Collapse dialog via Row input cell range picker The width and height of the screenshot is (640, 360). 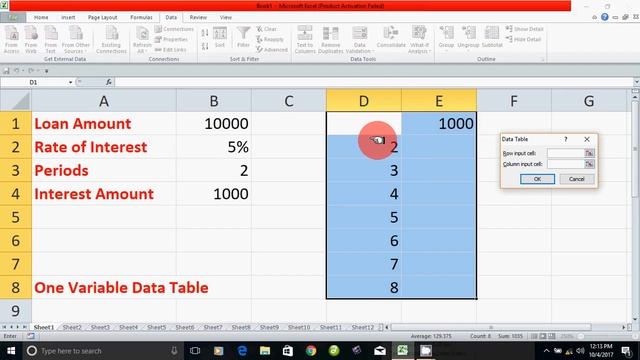pyautogui.click(x=589, y=153)
